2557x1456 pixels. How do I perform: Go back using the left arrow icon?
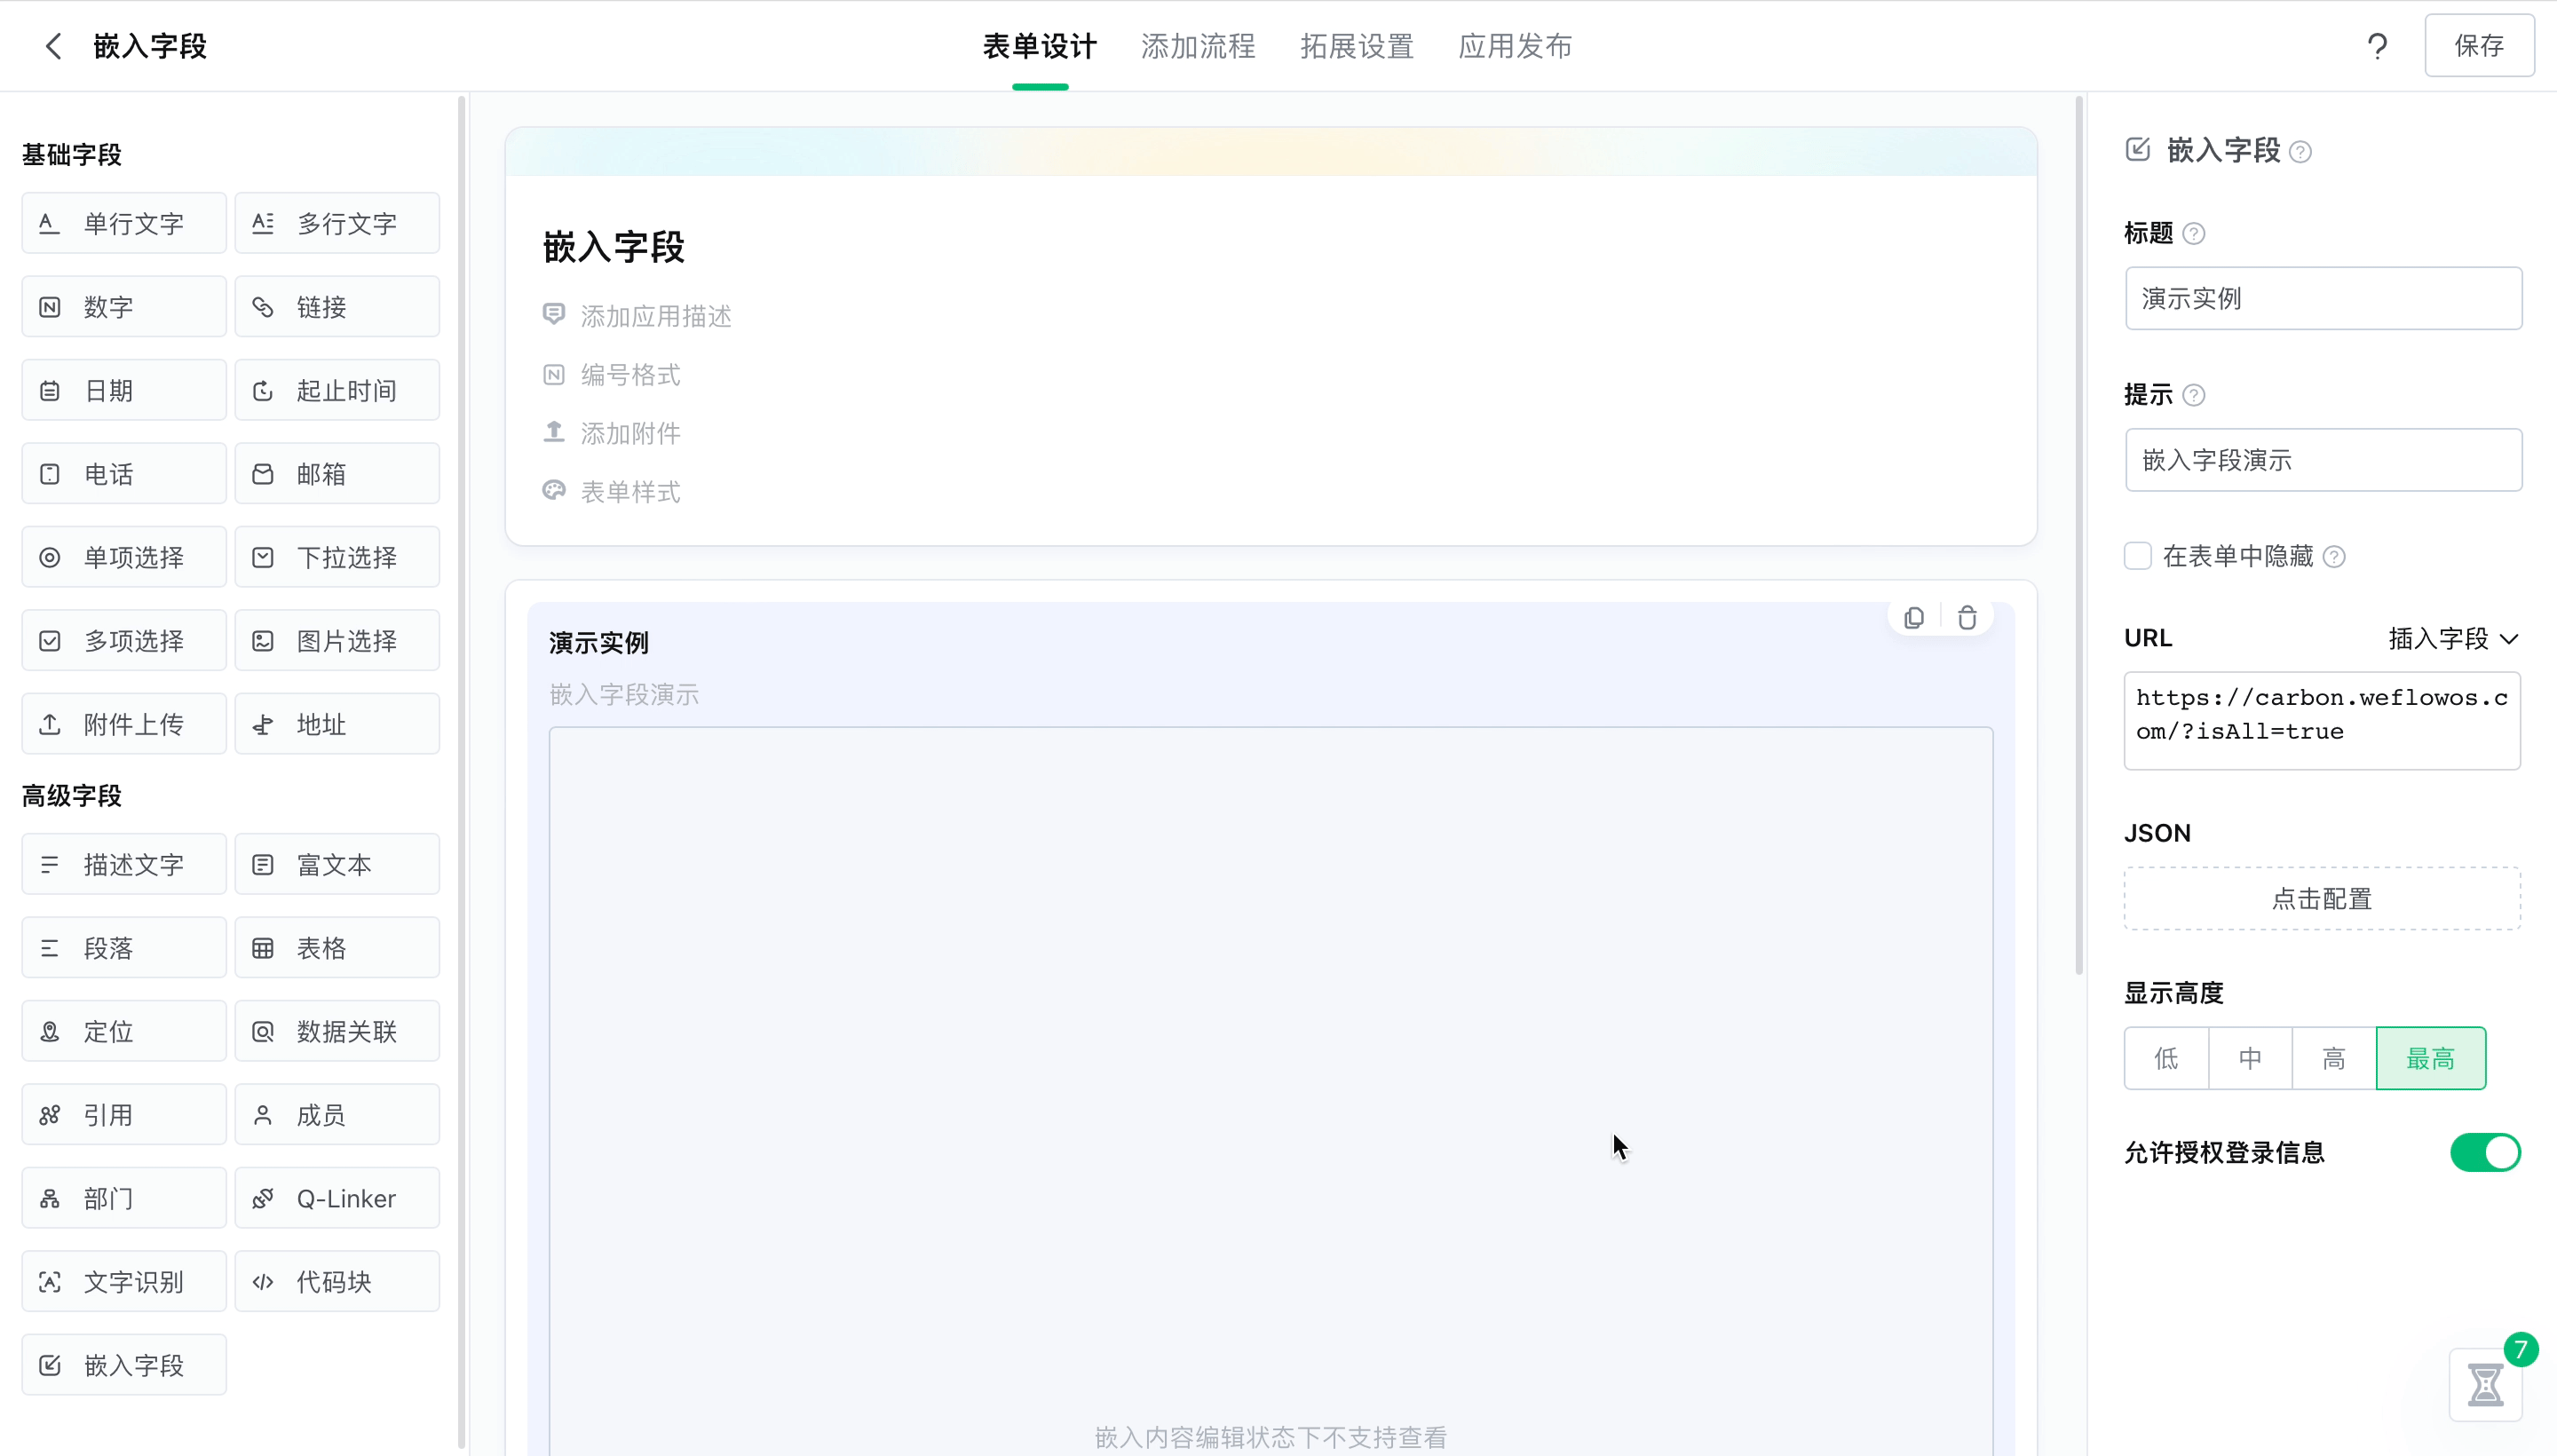coord(53,46)
